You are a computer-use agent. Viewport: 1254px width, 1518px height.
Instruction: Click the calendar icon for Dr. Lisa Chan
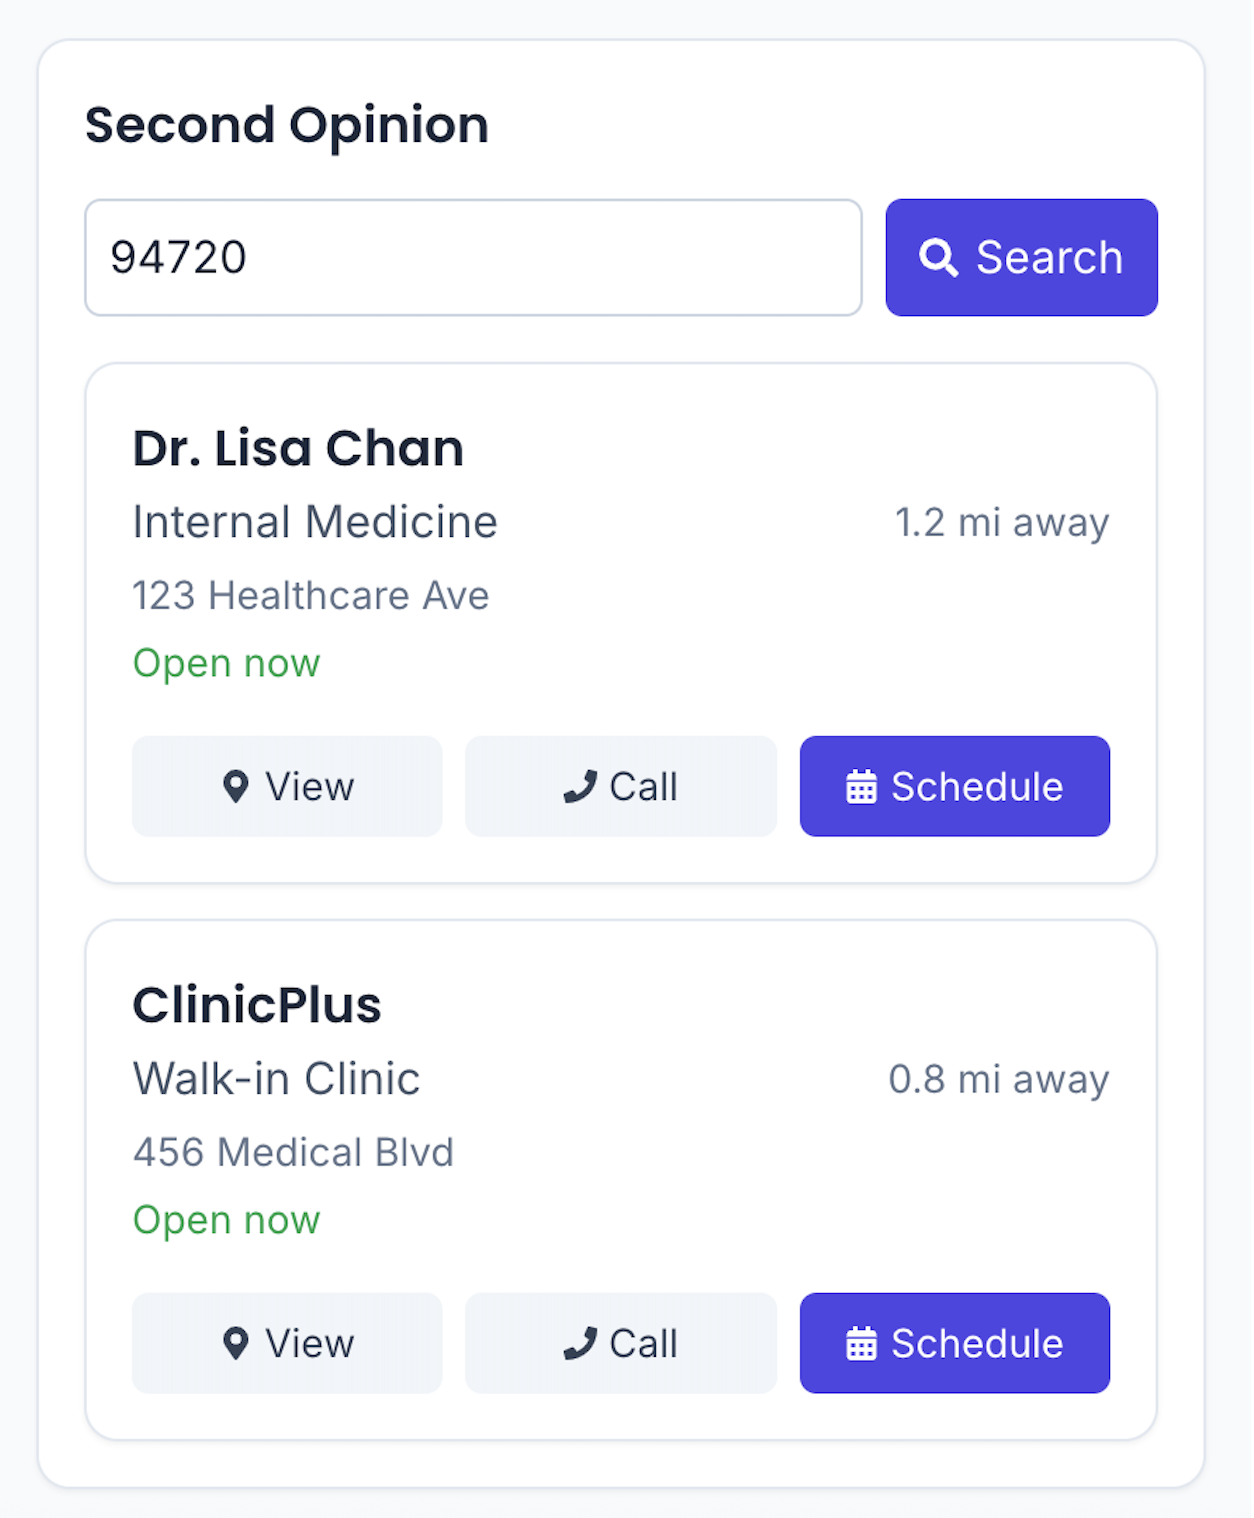click(x=861, y=787)
